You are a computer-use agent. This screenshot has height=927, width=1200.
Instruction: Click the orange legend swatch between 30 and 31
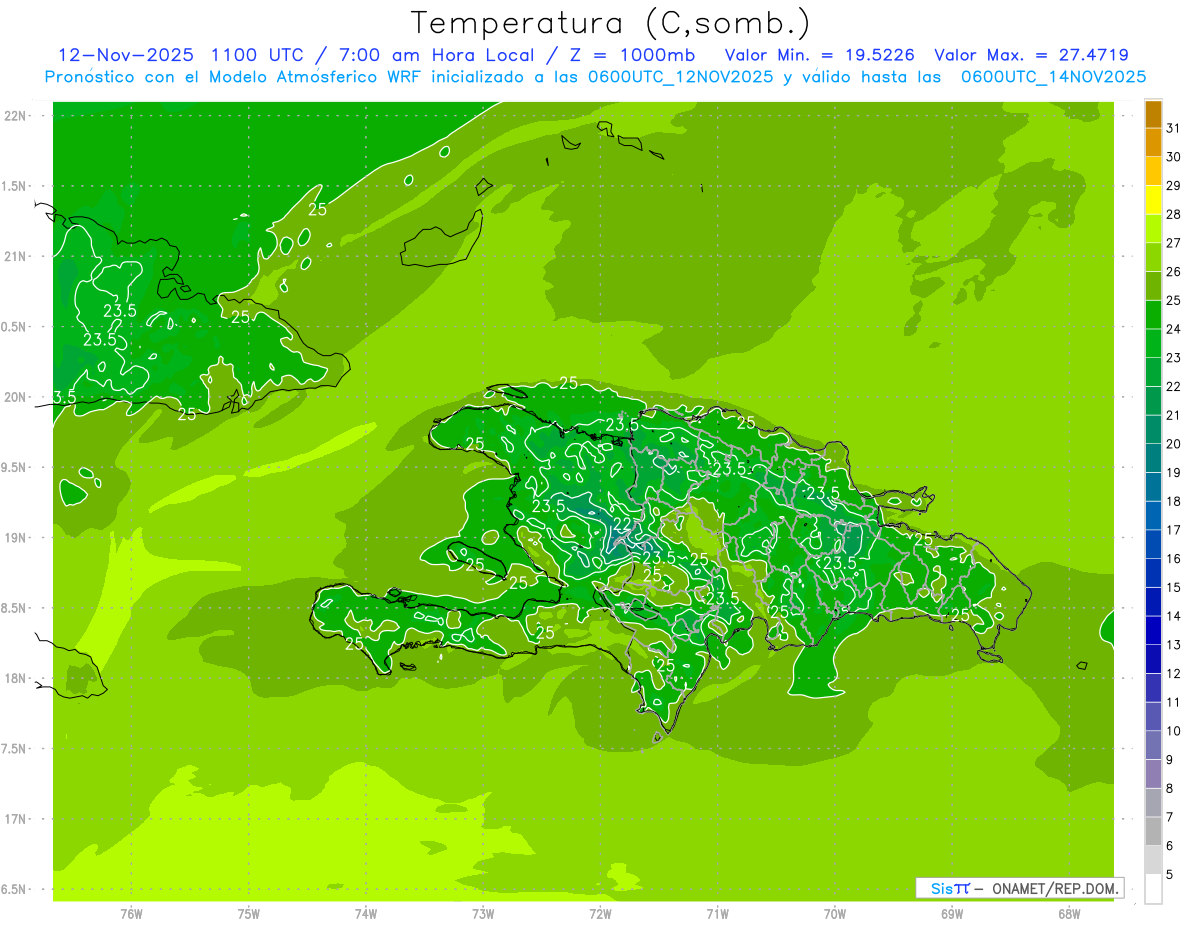(1153, 142)
